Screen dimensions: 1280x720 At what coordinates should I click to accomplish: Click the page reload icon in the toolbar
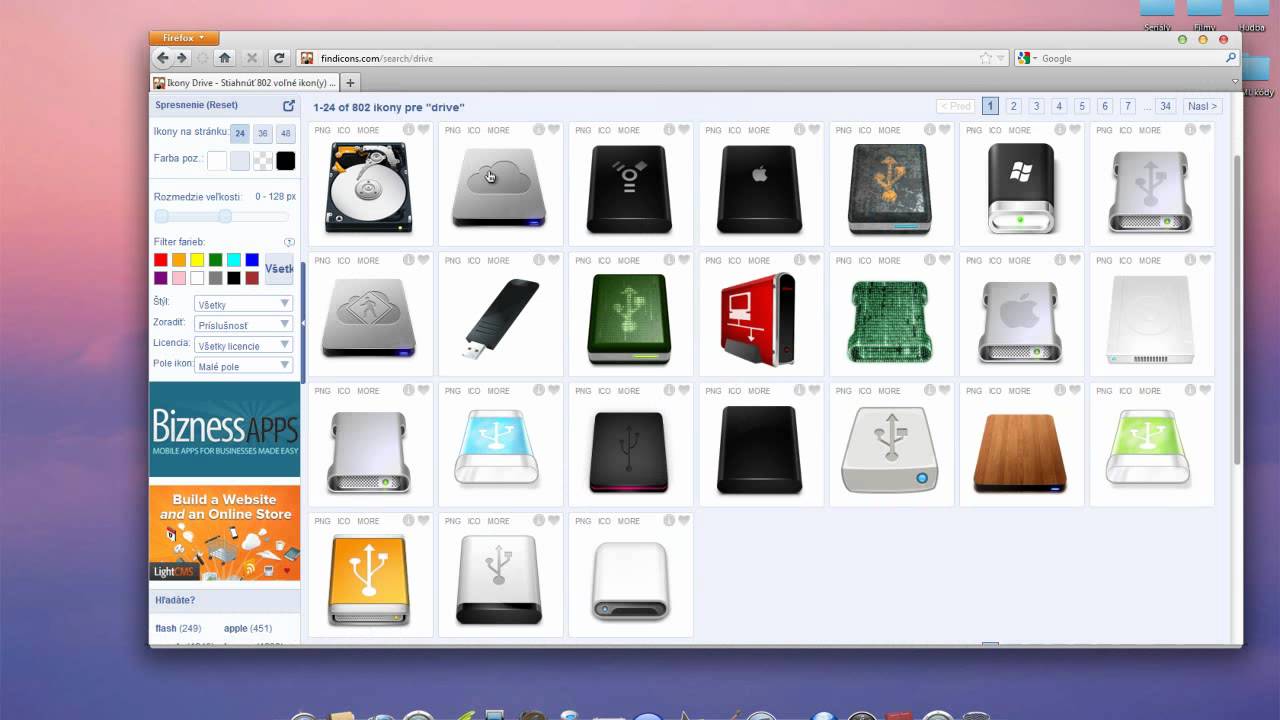coord(280,58)
